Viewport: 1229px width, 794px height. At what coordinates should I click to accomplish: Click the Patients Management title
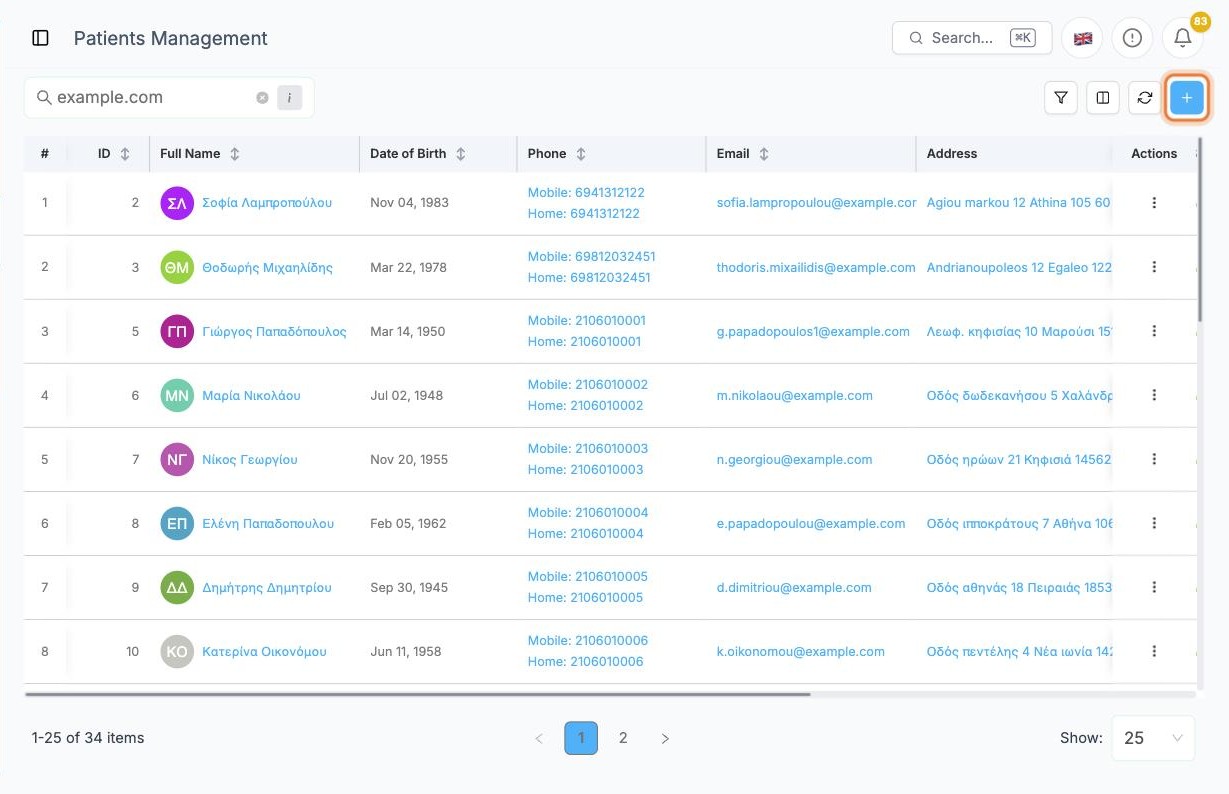click(171, 38)
